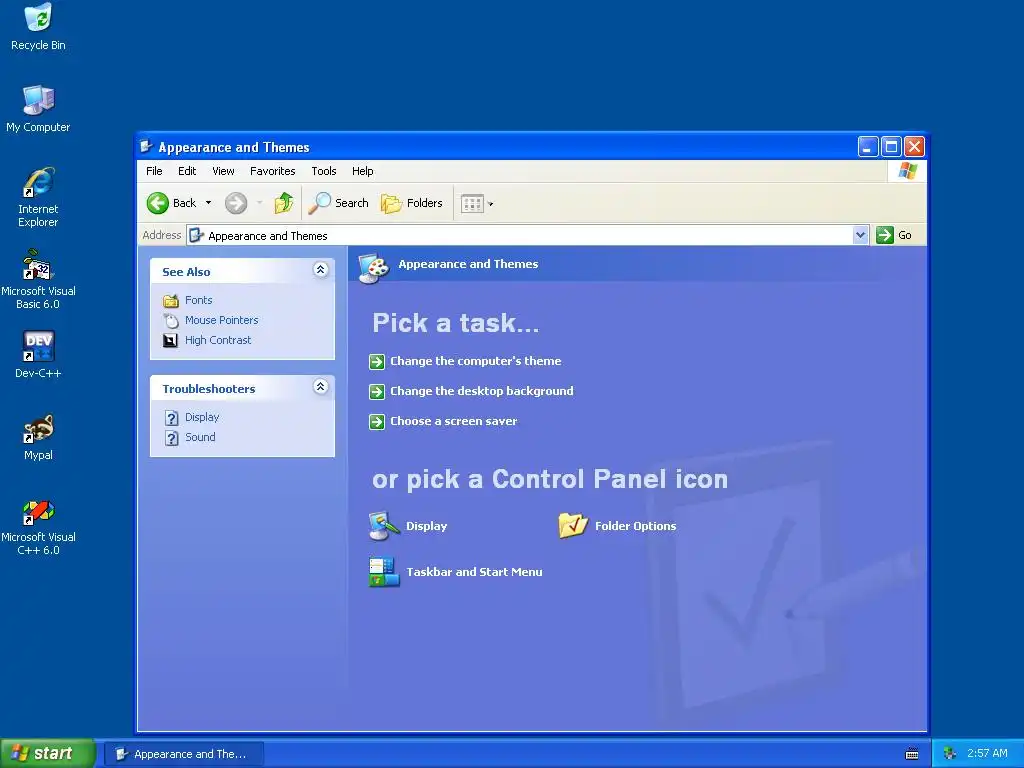Click the 2:57 AM clock
The image size is (1024, 768).
point(987,754)
